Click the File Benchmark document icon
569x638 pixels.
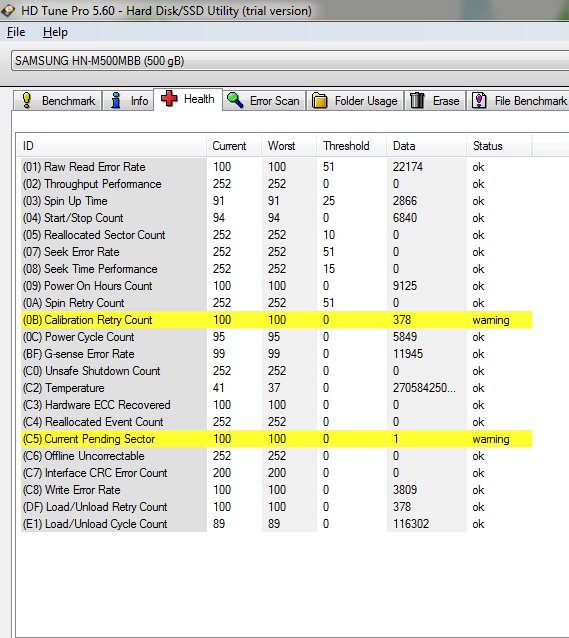[x=479, y=100]
